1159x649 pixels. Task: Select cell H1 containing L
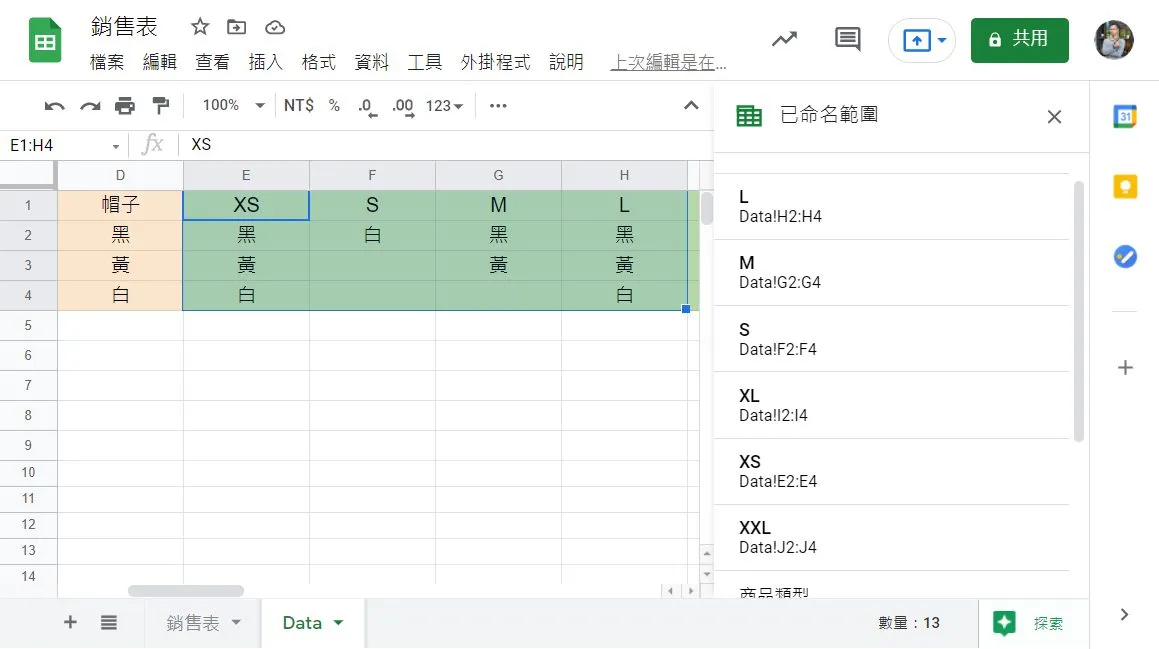coord(625,205)
